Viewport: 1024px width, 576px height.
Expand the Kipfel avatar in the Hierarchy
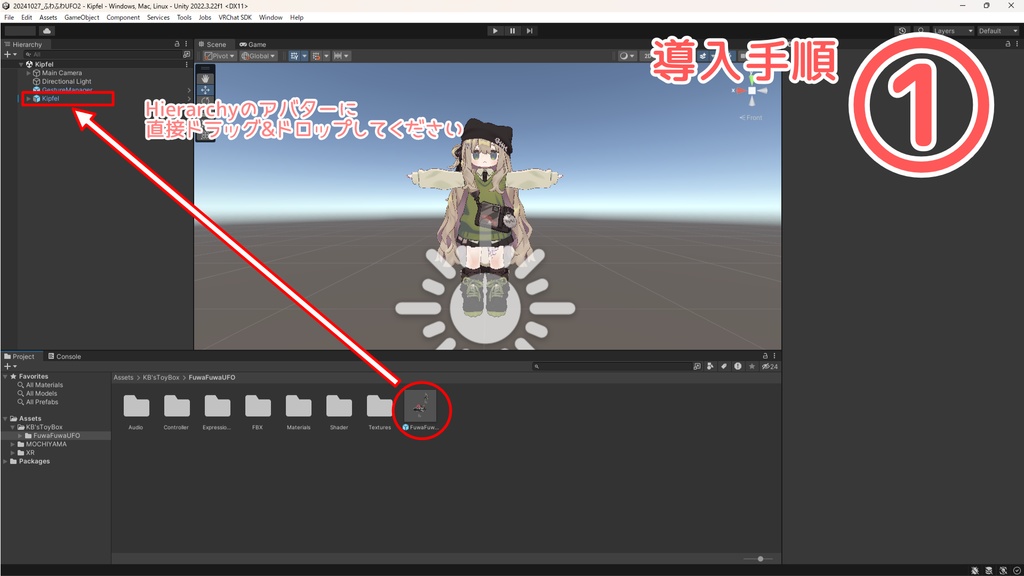pos(30,99)
